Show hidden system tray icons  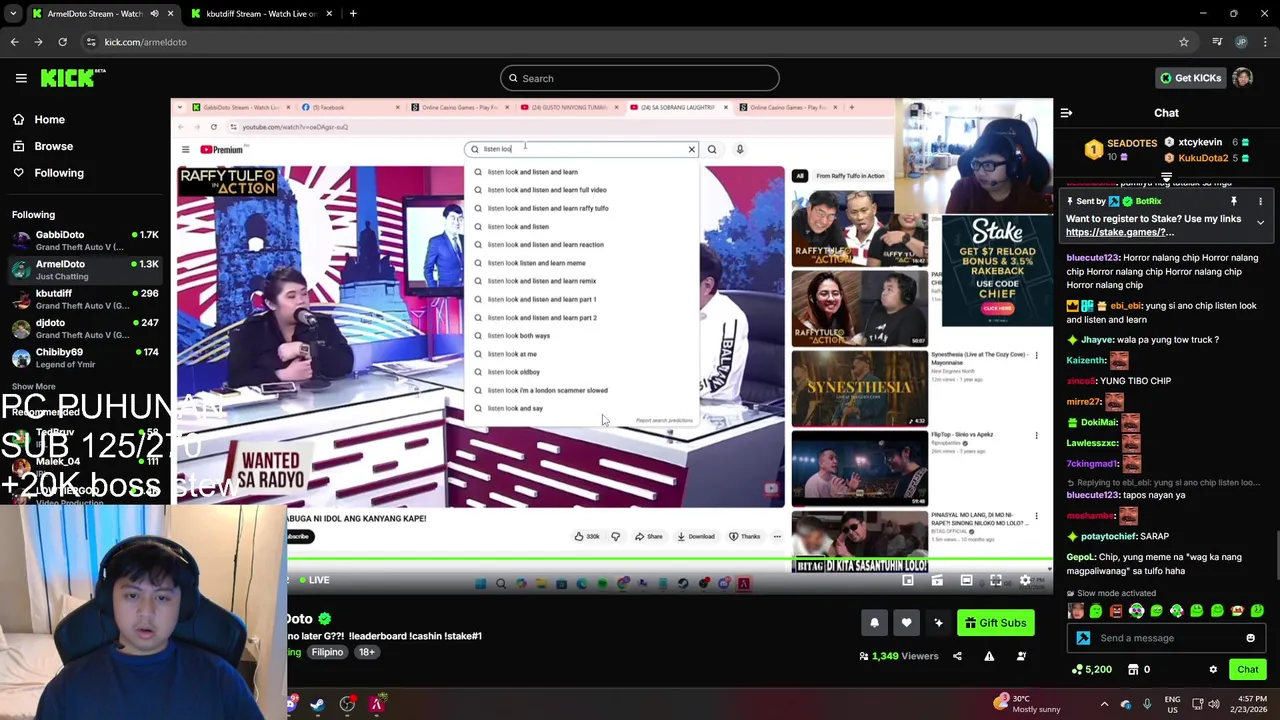pos(1104,704)
